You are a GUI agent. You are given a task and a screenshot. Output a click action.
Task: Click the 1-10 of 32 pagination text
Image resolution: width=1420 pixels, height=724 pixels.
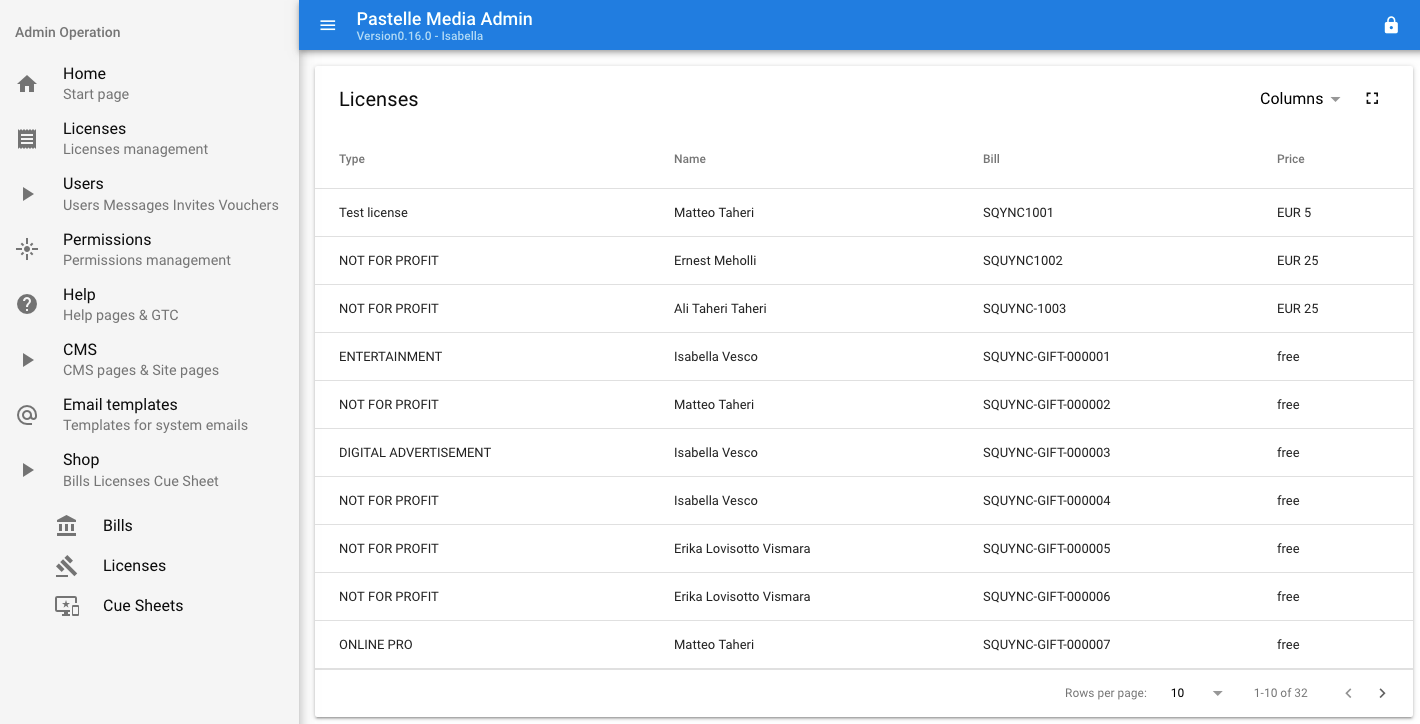[x=1280, y=693]
